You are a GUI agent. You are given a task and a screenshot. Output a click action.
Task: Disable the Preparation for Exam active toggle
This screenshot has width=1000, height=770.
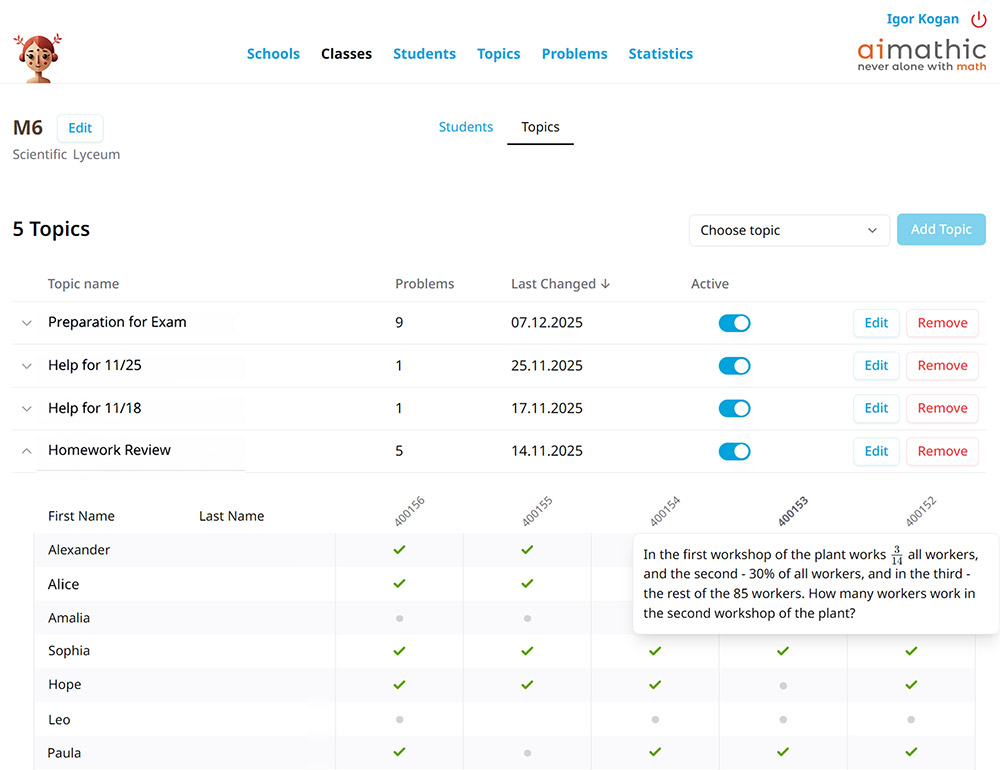[x=734, y=323]
